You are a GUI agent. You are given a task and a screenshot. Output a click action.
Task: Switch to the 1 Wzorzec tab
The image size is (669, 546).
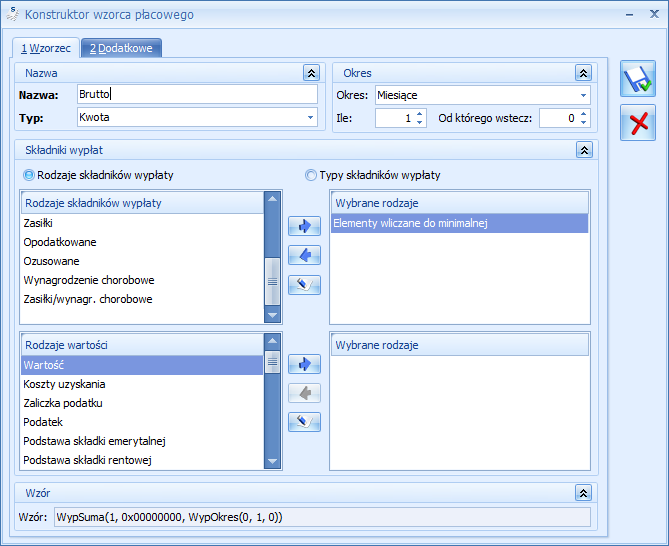pyautogui.click(x=46, y=48)
